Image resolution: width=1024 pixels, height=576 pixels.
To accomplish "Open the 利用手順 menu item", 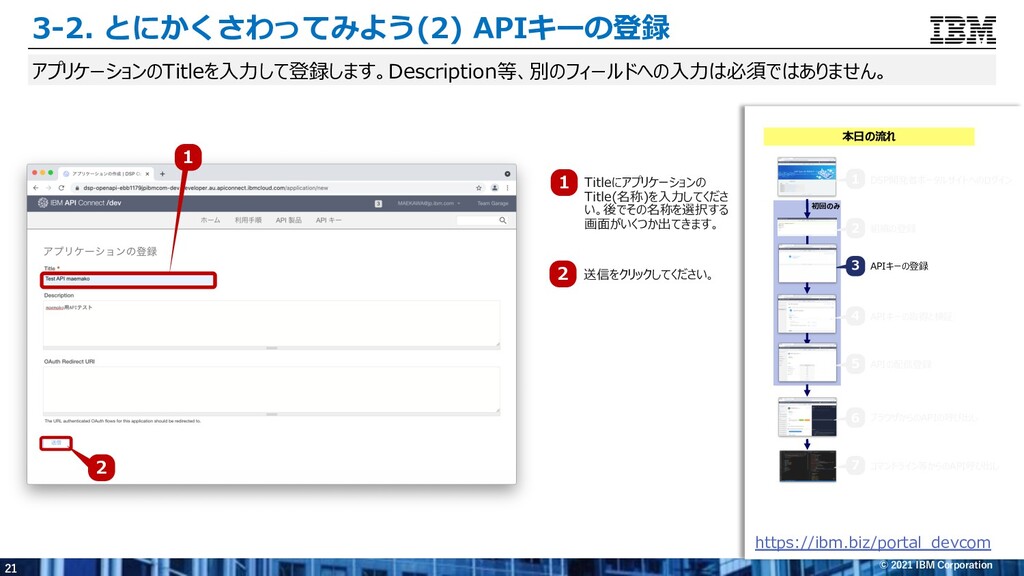I will click(248, 221).
